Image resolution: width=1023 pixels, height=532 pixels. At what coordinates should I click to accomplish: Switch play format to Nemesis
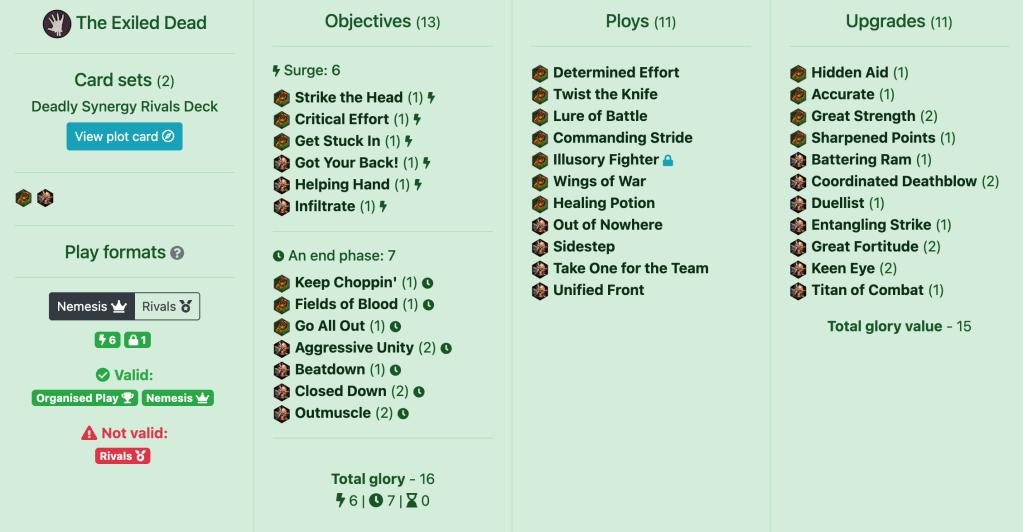point(92,307)
